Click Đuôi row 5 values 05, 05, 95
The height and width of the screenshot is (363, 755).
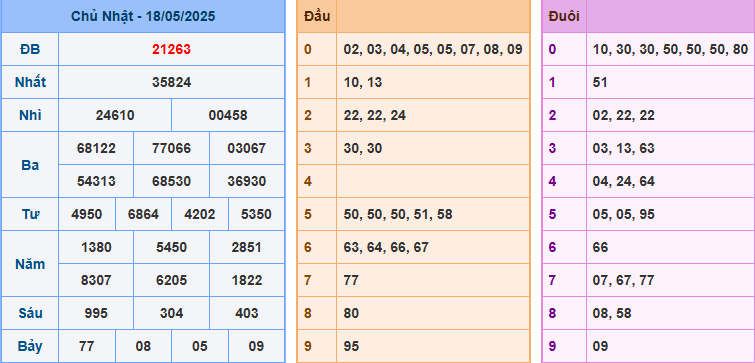pos(624,214)
